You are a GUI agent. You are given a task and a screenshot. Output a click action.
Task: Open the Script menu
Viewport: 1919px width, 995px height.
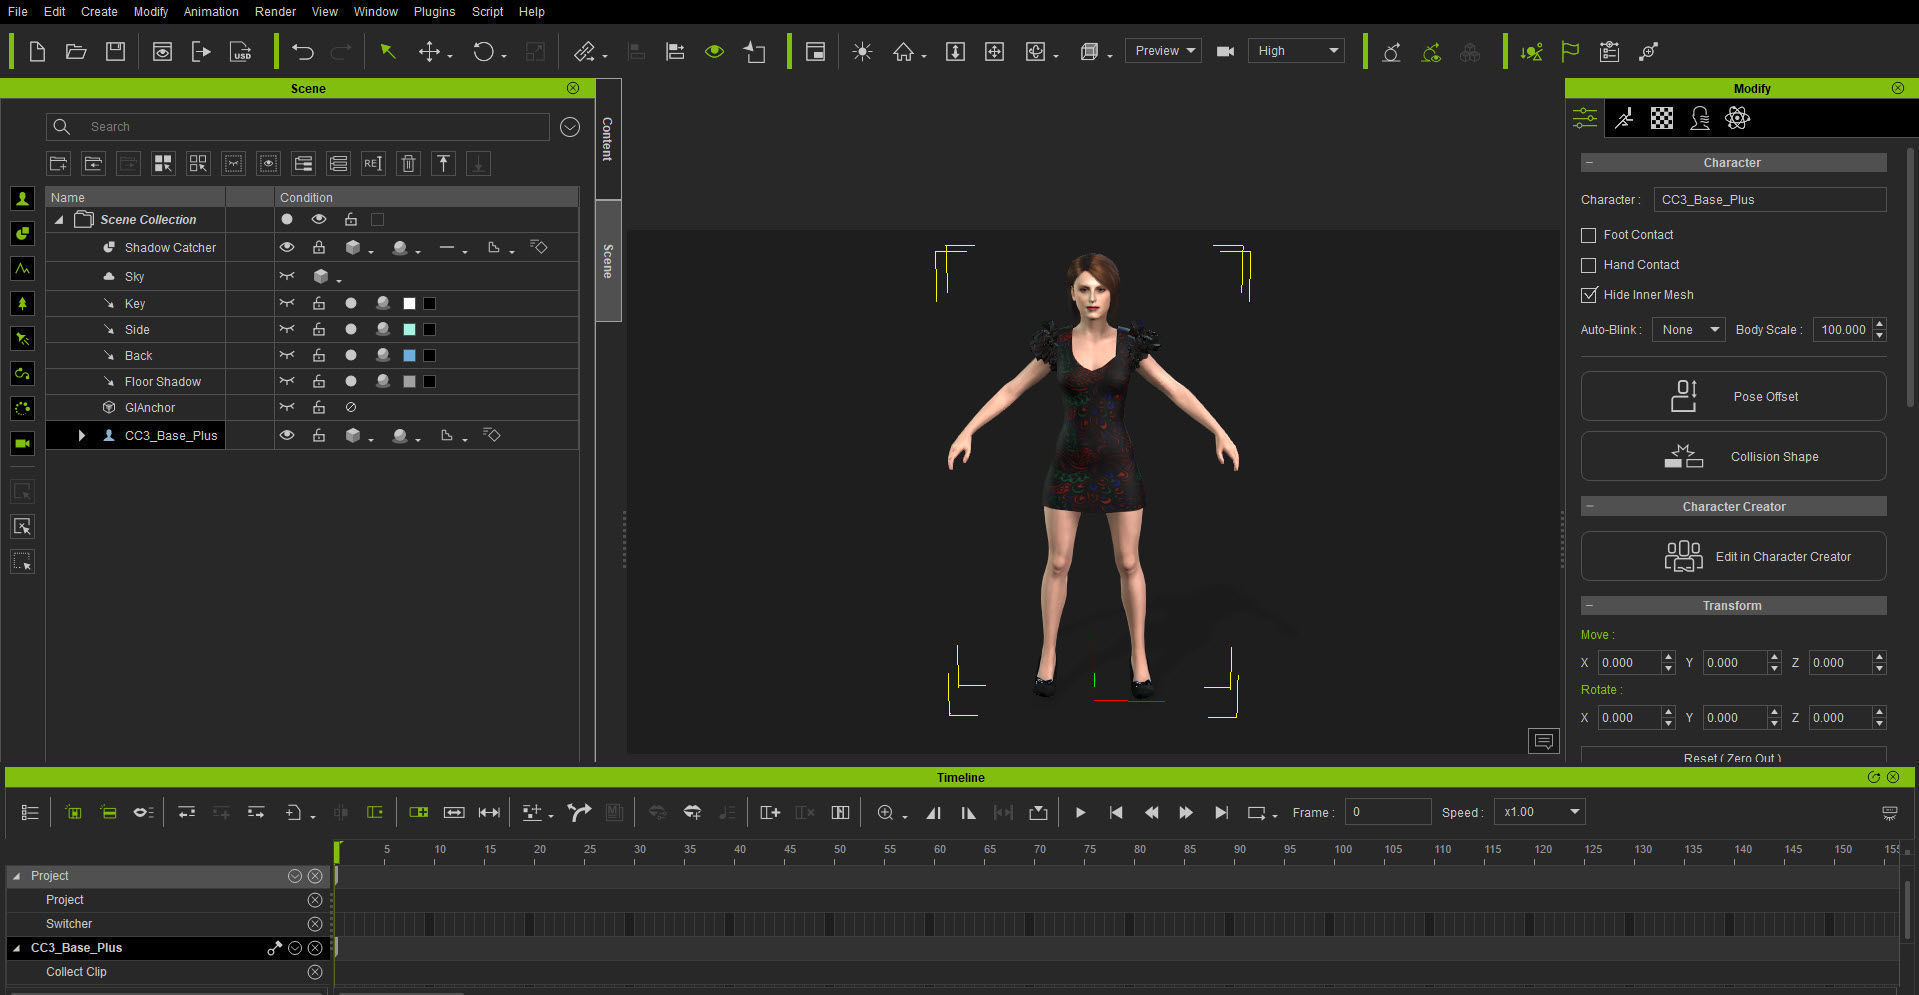[x=488, y=12]
